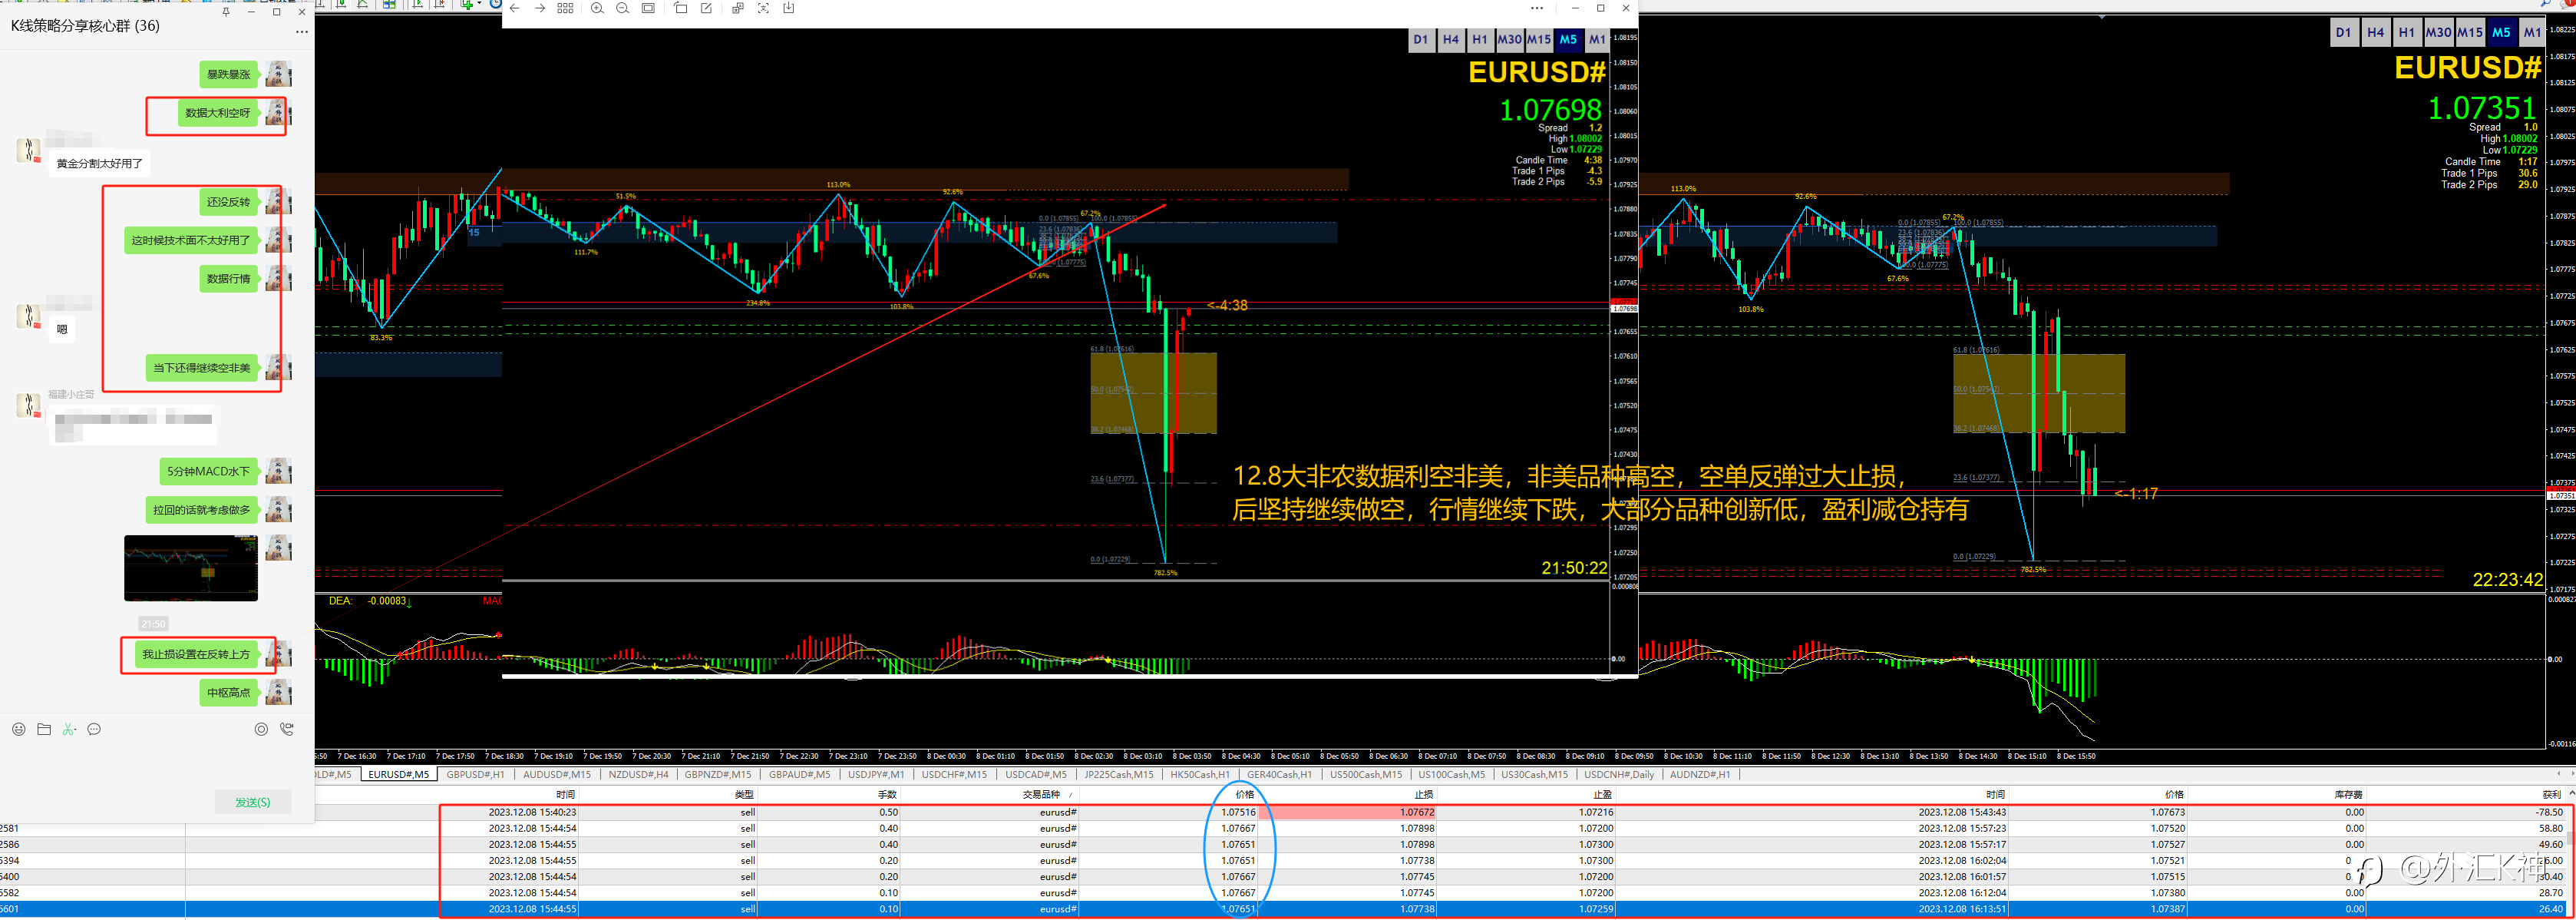Open the US100Cash,M5 chart tab
The height and width of the screenshot is (920, 2576).
click(x=1452, y=775)
